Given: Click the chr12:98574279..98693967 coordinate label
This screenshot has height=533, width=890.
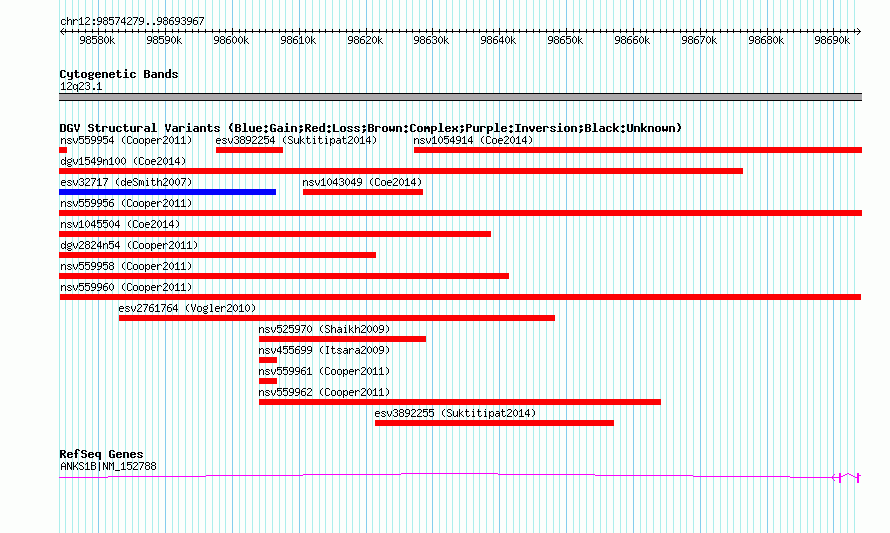Looking at the screenshot, I should click(132, 21).
